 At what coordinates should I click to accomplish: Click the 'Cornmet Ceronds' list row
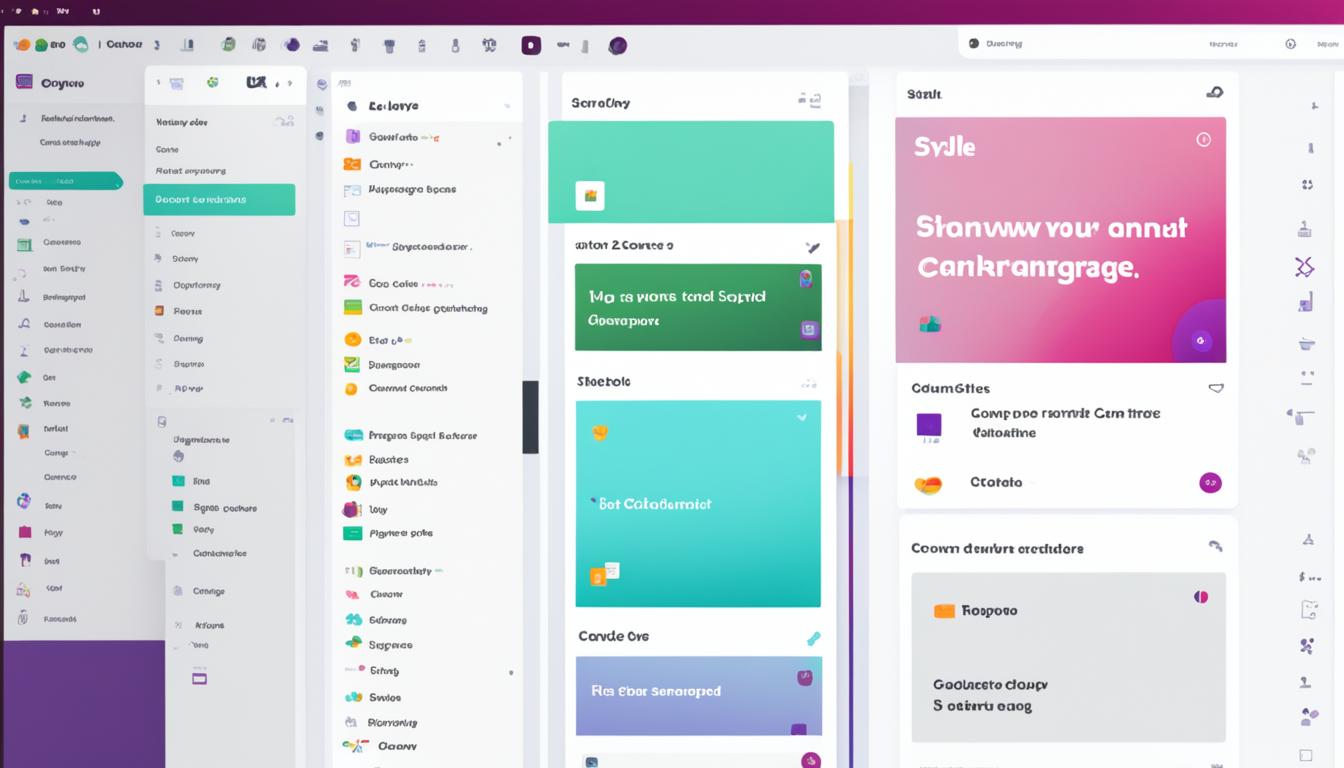click(x=396, y=389)
